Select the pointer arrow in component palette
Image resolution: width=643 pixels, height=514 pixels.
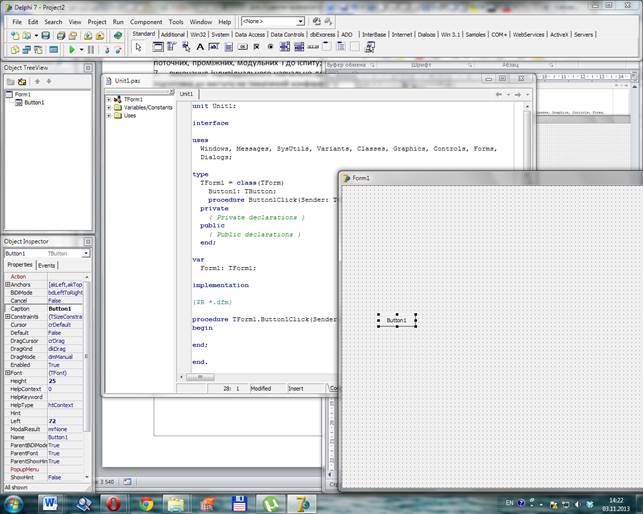click(x=139, y=47)
